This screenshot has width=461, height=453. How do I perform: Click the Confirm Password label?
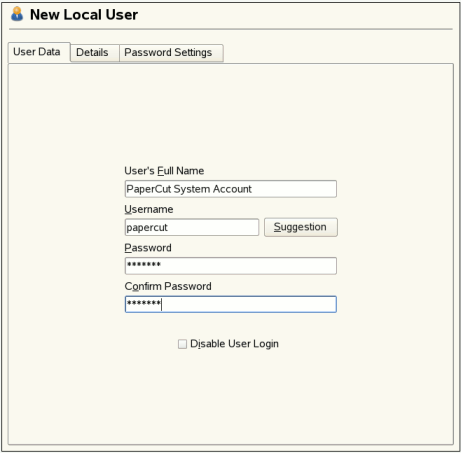168,286
